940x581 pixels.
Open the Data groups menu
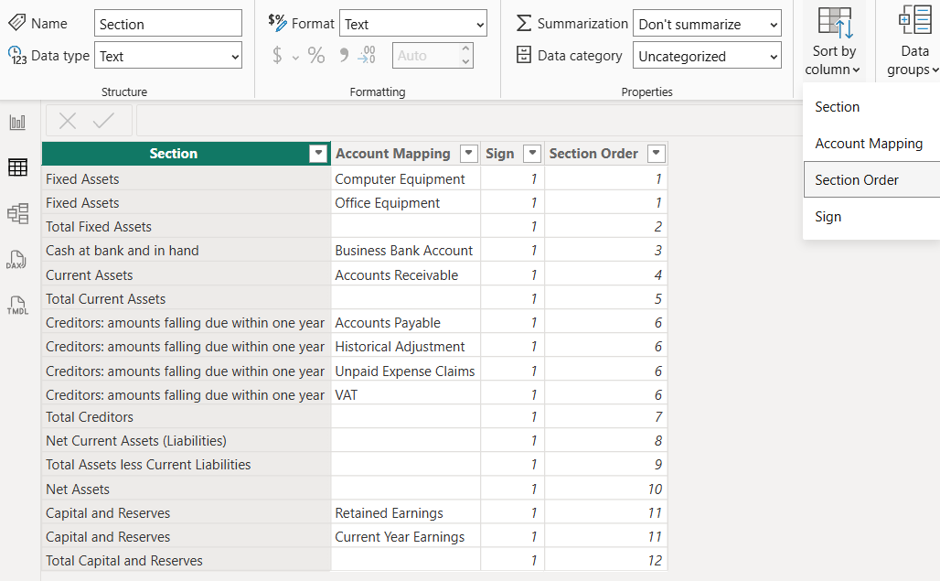point(914,41)
